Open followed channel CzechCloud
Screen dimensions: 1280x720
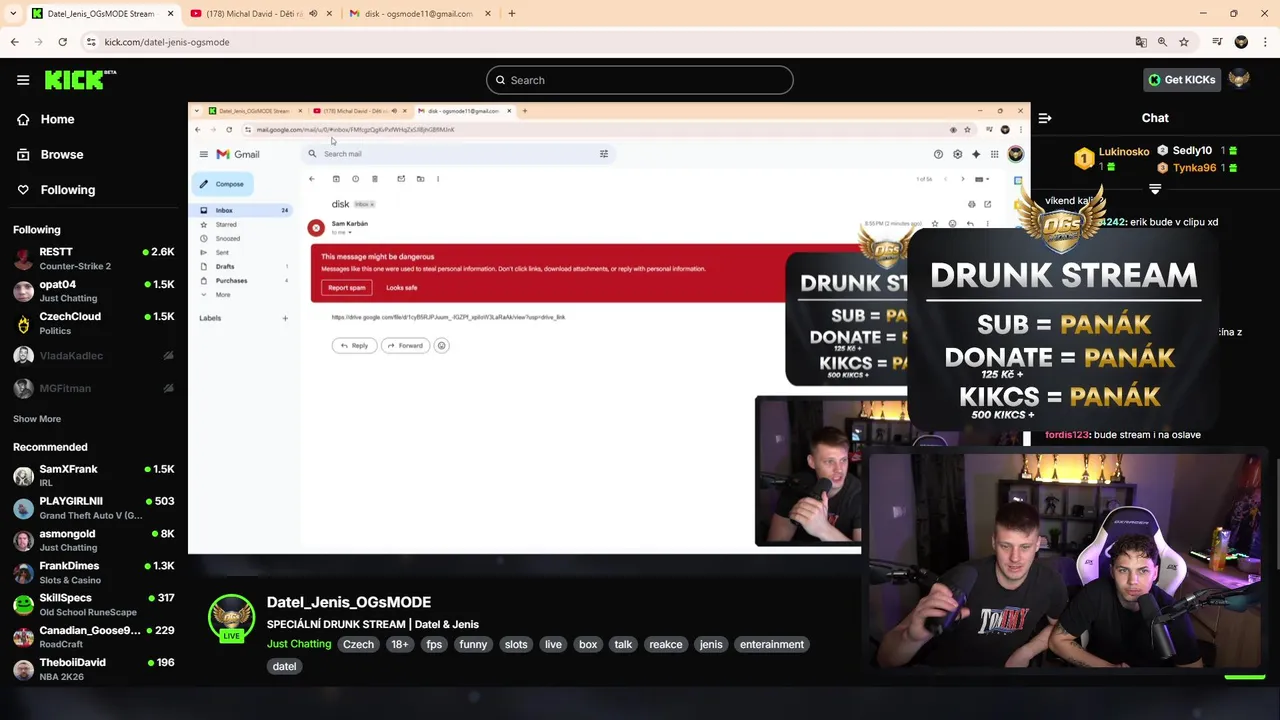(94, 323)
